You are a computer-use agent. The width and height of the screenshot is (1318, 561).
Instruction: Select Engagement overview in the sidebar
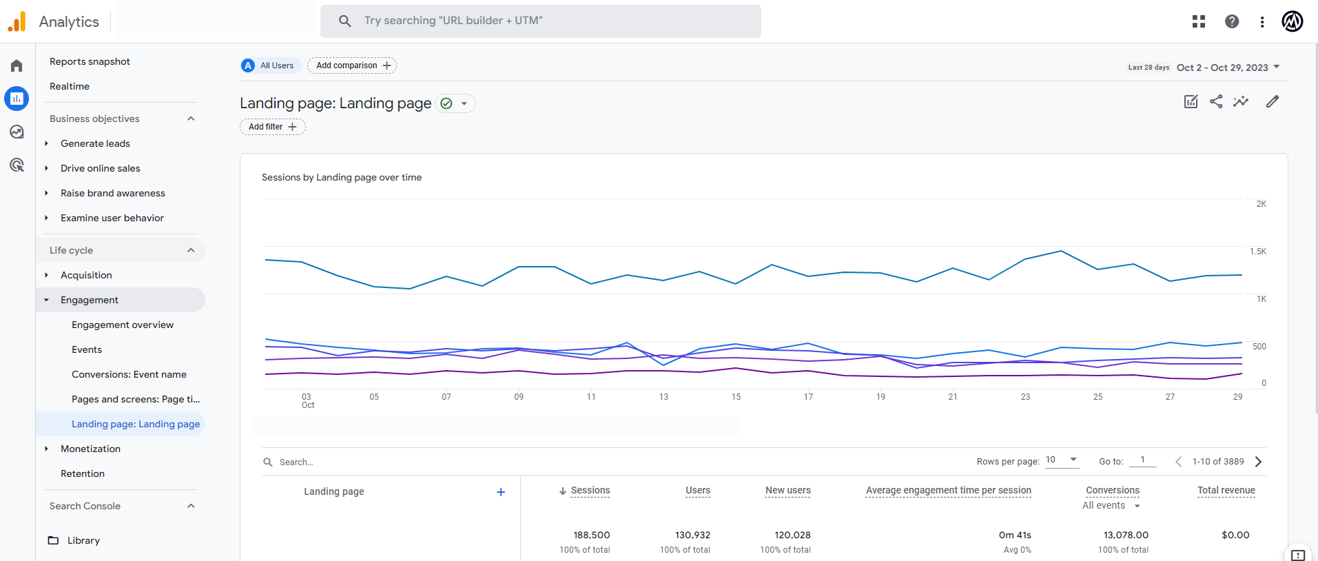pos(122,325)
